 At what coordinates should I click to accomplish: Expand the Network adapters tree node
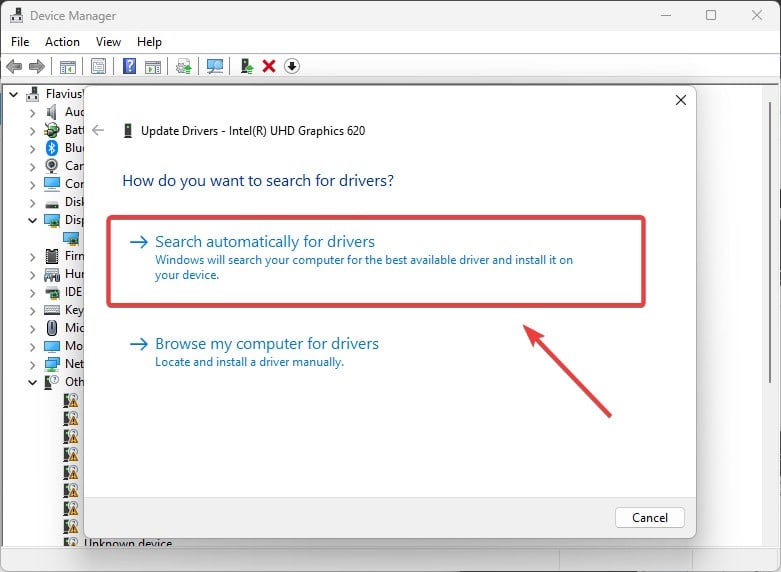(x=32, y=364)
